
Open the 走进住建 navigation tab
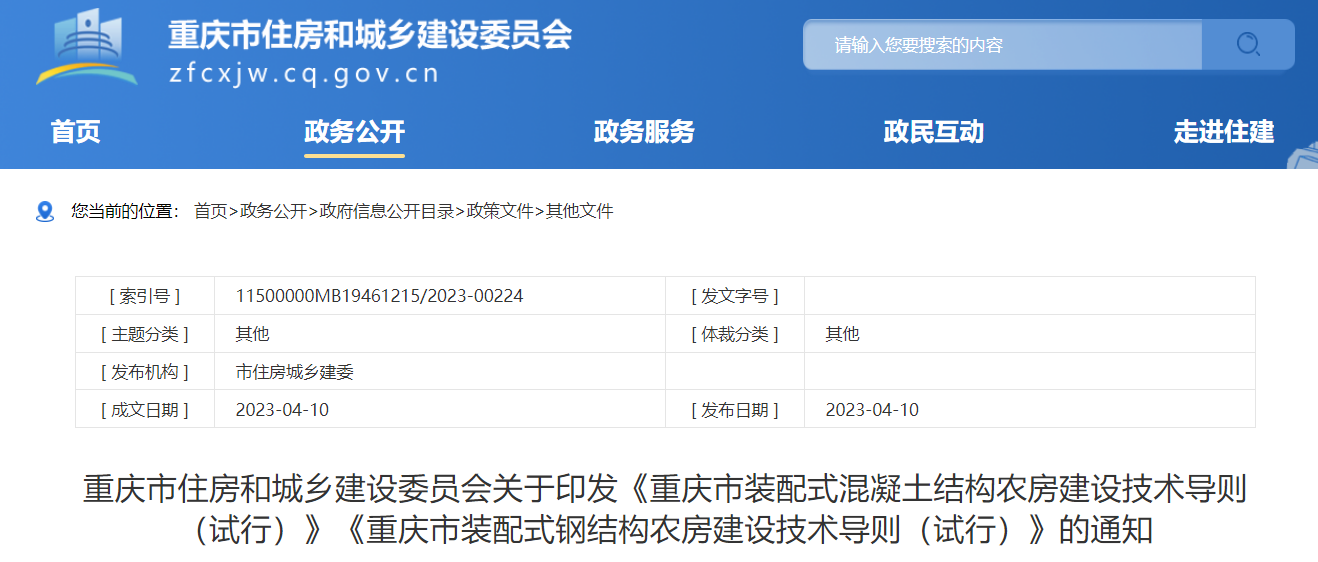coord(1224,132)
